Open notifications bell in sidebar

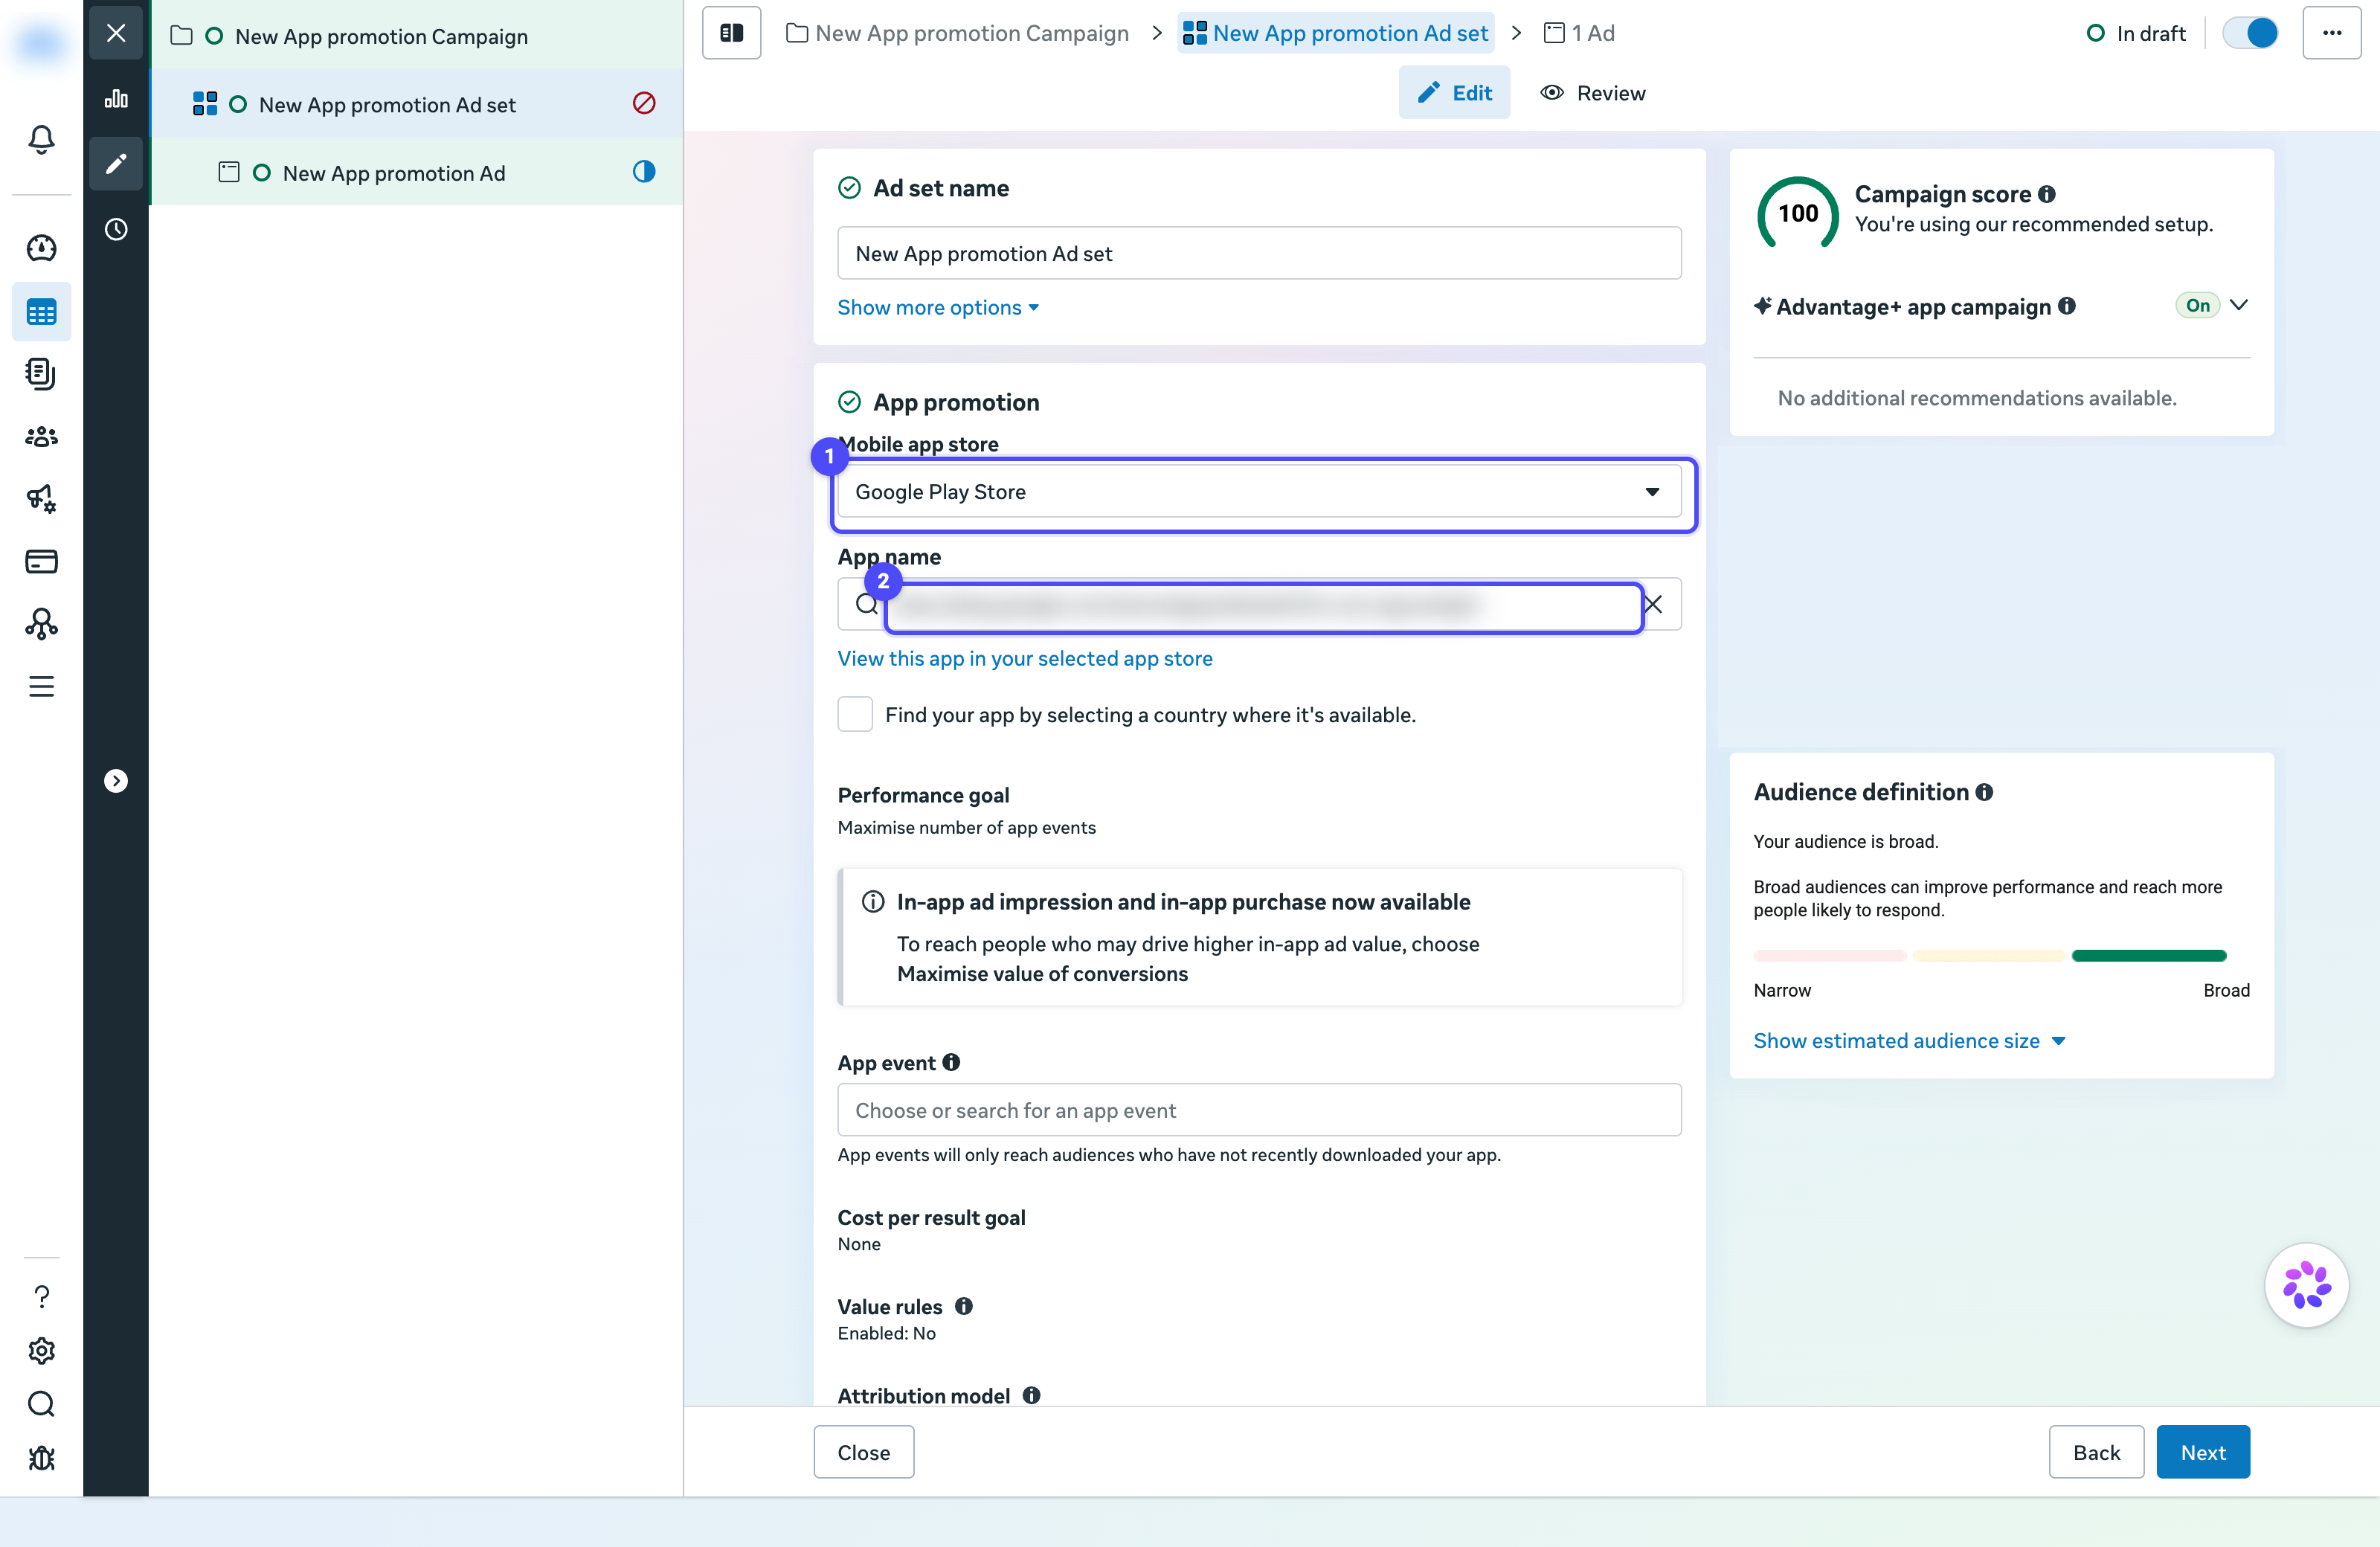click(x=41, y=139)
